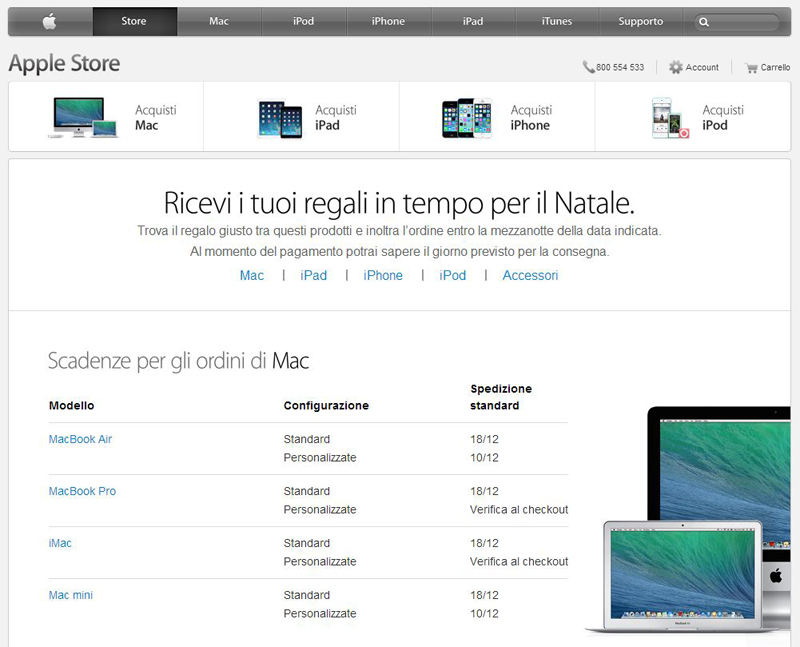Jump to Mac link under the Natale headline
This screenshot has height=647, width=800.
[x=252, y=276]
